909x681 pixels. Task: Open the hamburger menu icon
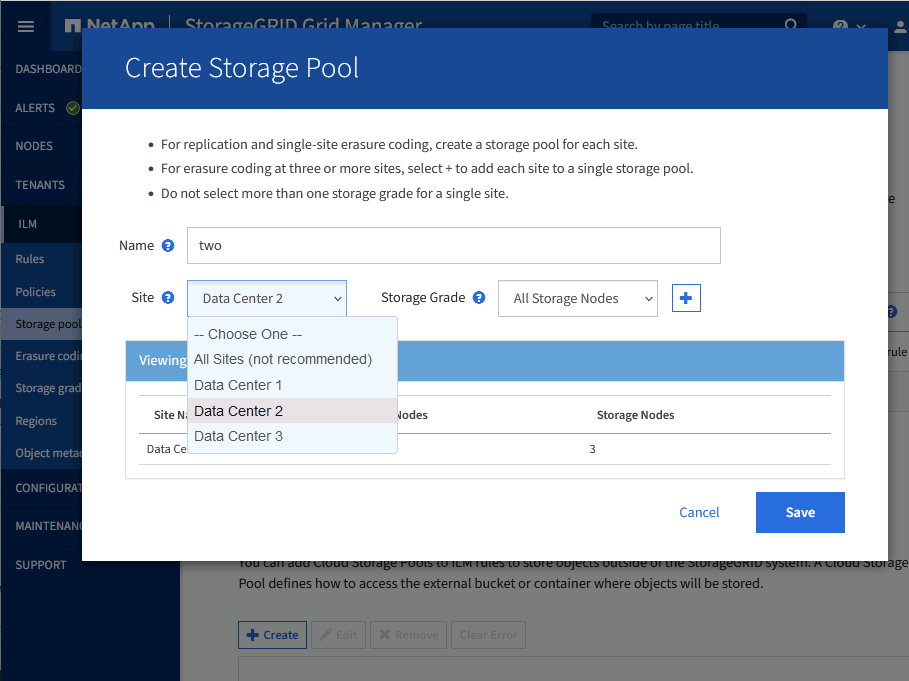pyautogui.click(x=26, y=26)
